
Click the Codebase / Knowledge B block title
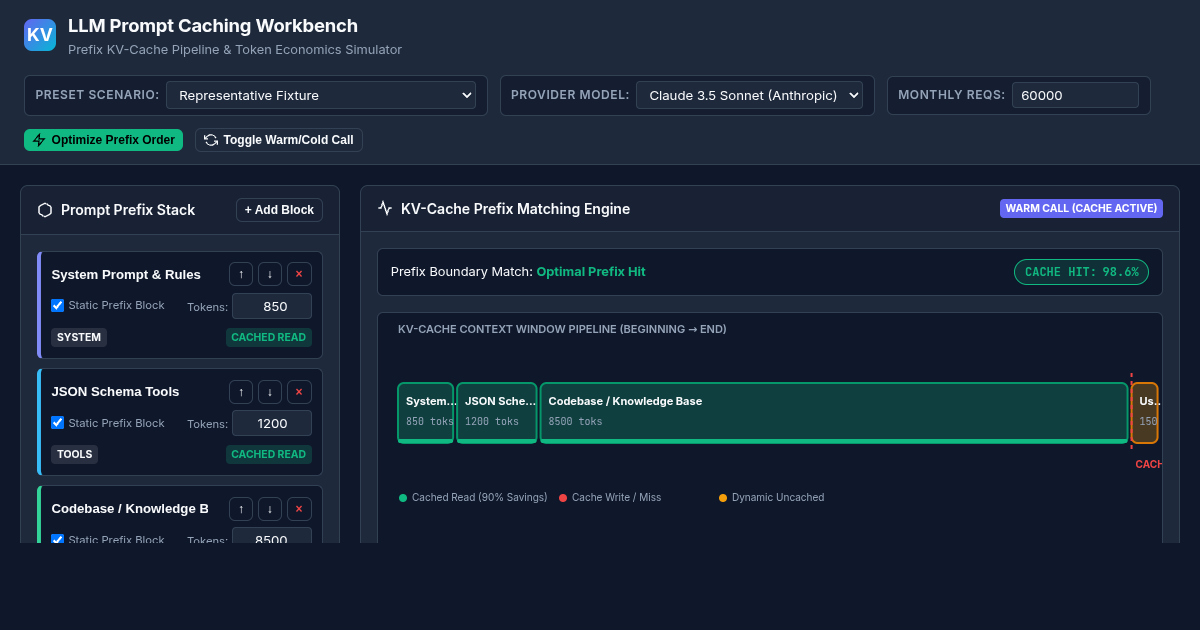click(130, 508)
